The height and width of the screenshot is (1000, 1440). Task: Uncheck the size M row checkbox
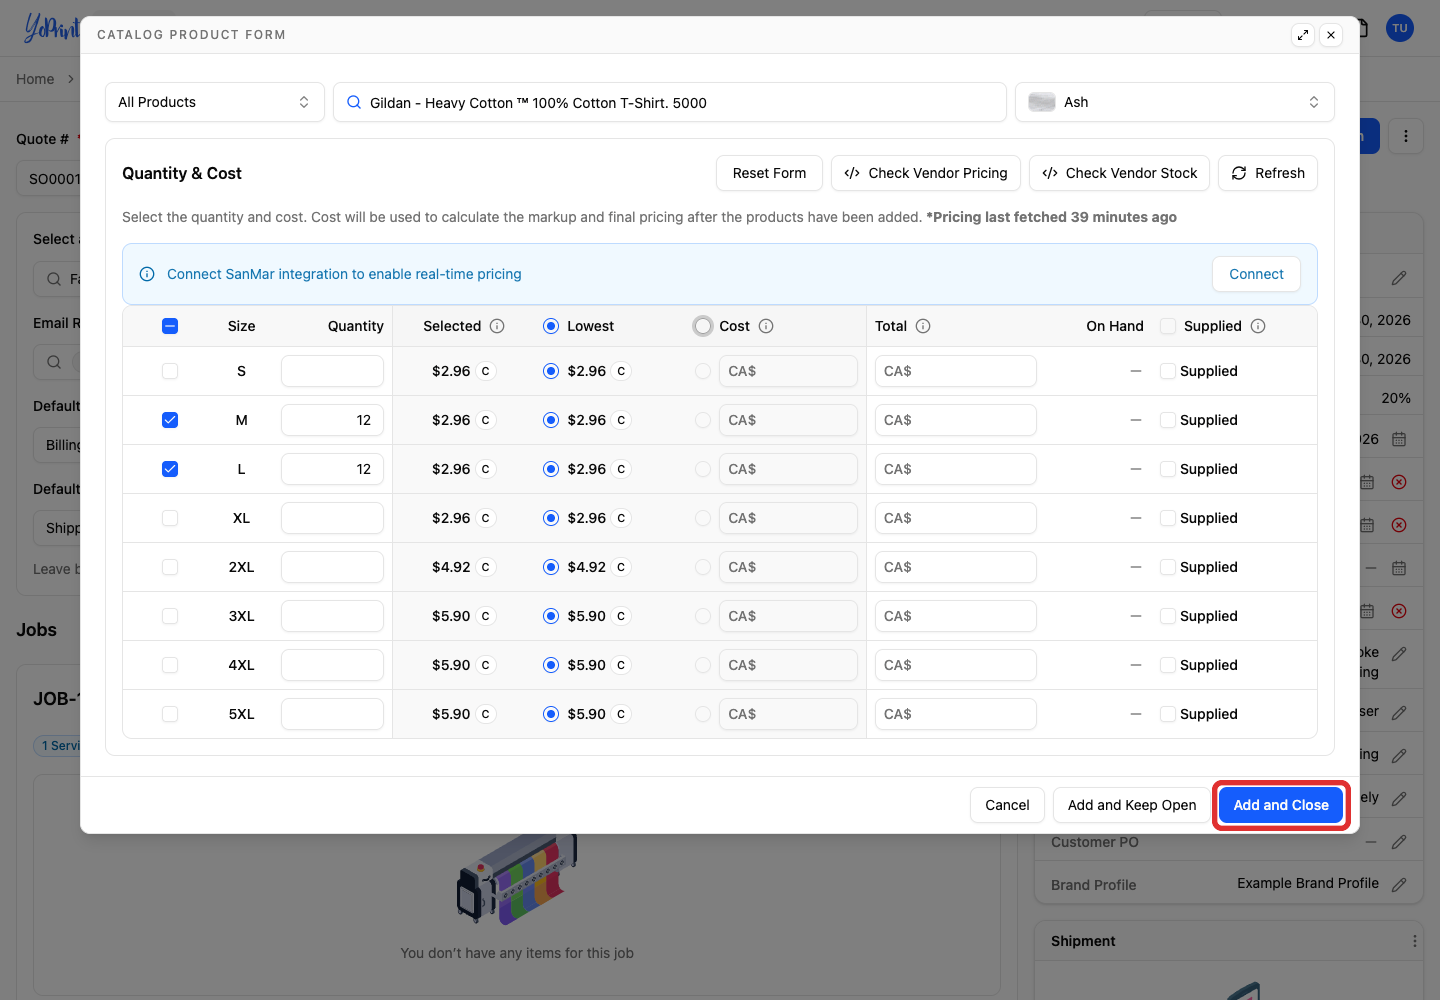point(170,420)
